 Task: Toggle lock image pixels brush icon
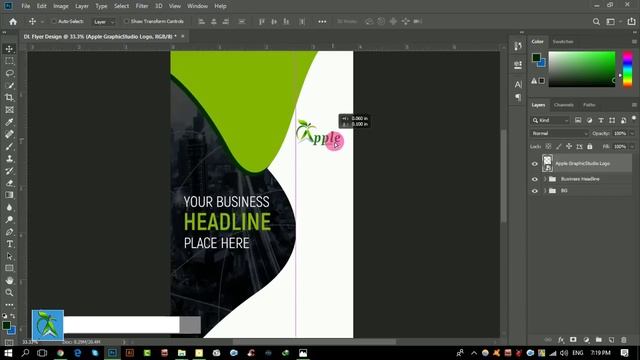point(558,147)
